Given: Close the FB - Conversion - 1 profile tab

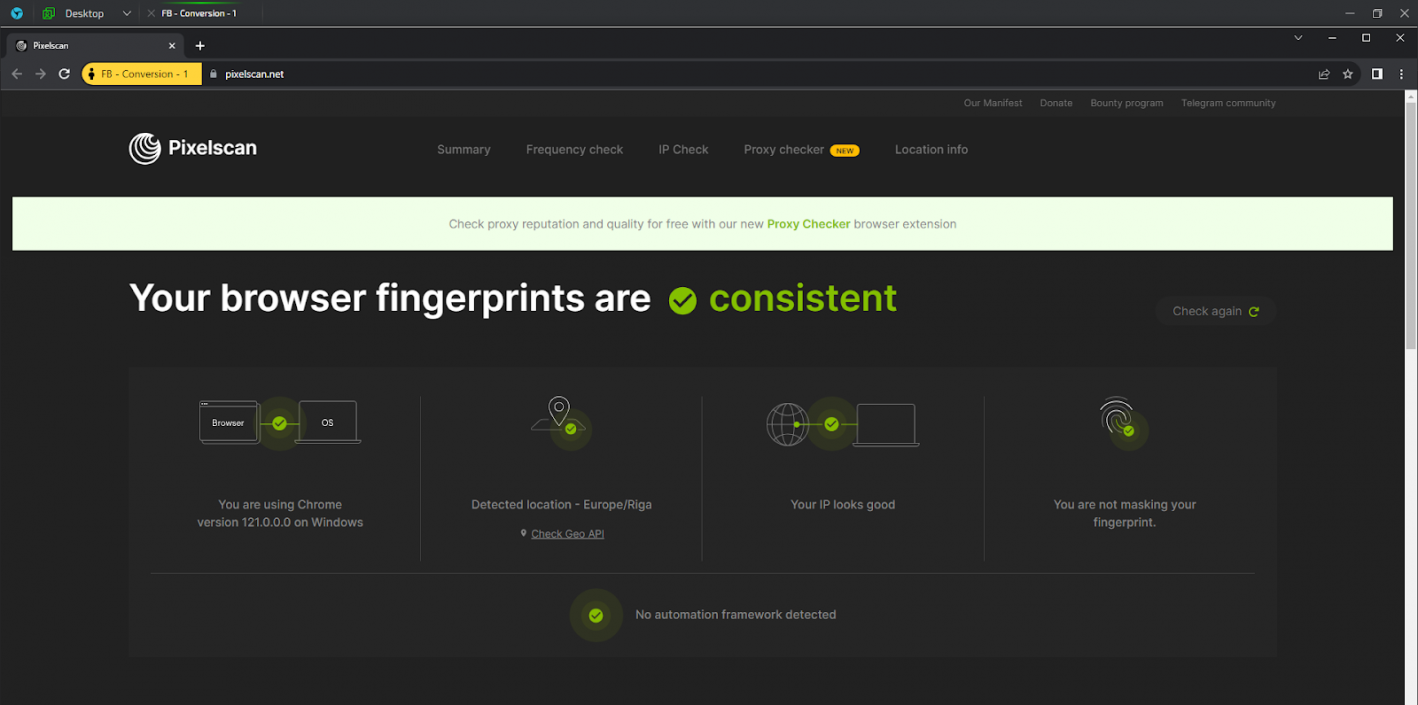Looking at the screenshot, I should pyautogui.click(x=151, y=13).
